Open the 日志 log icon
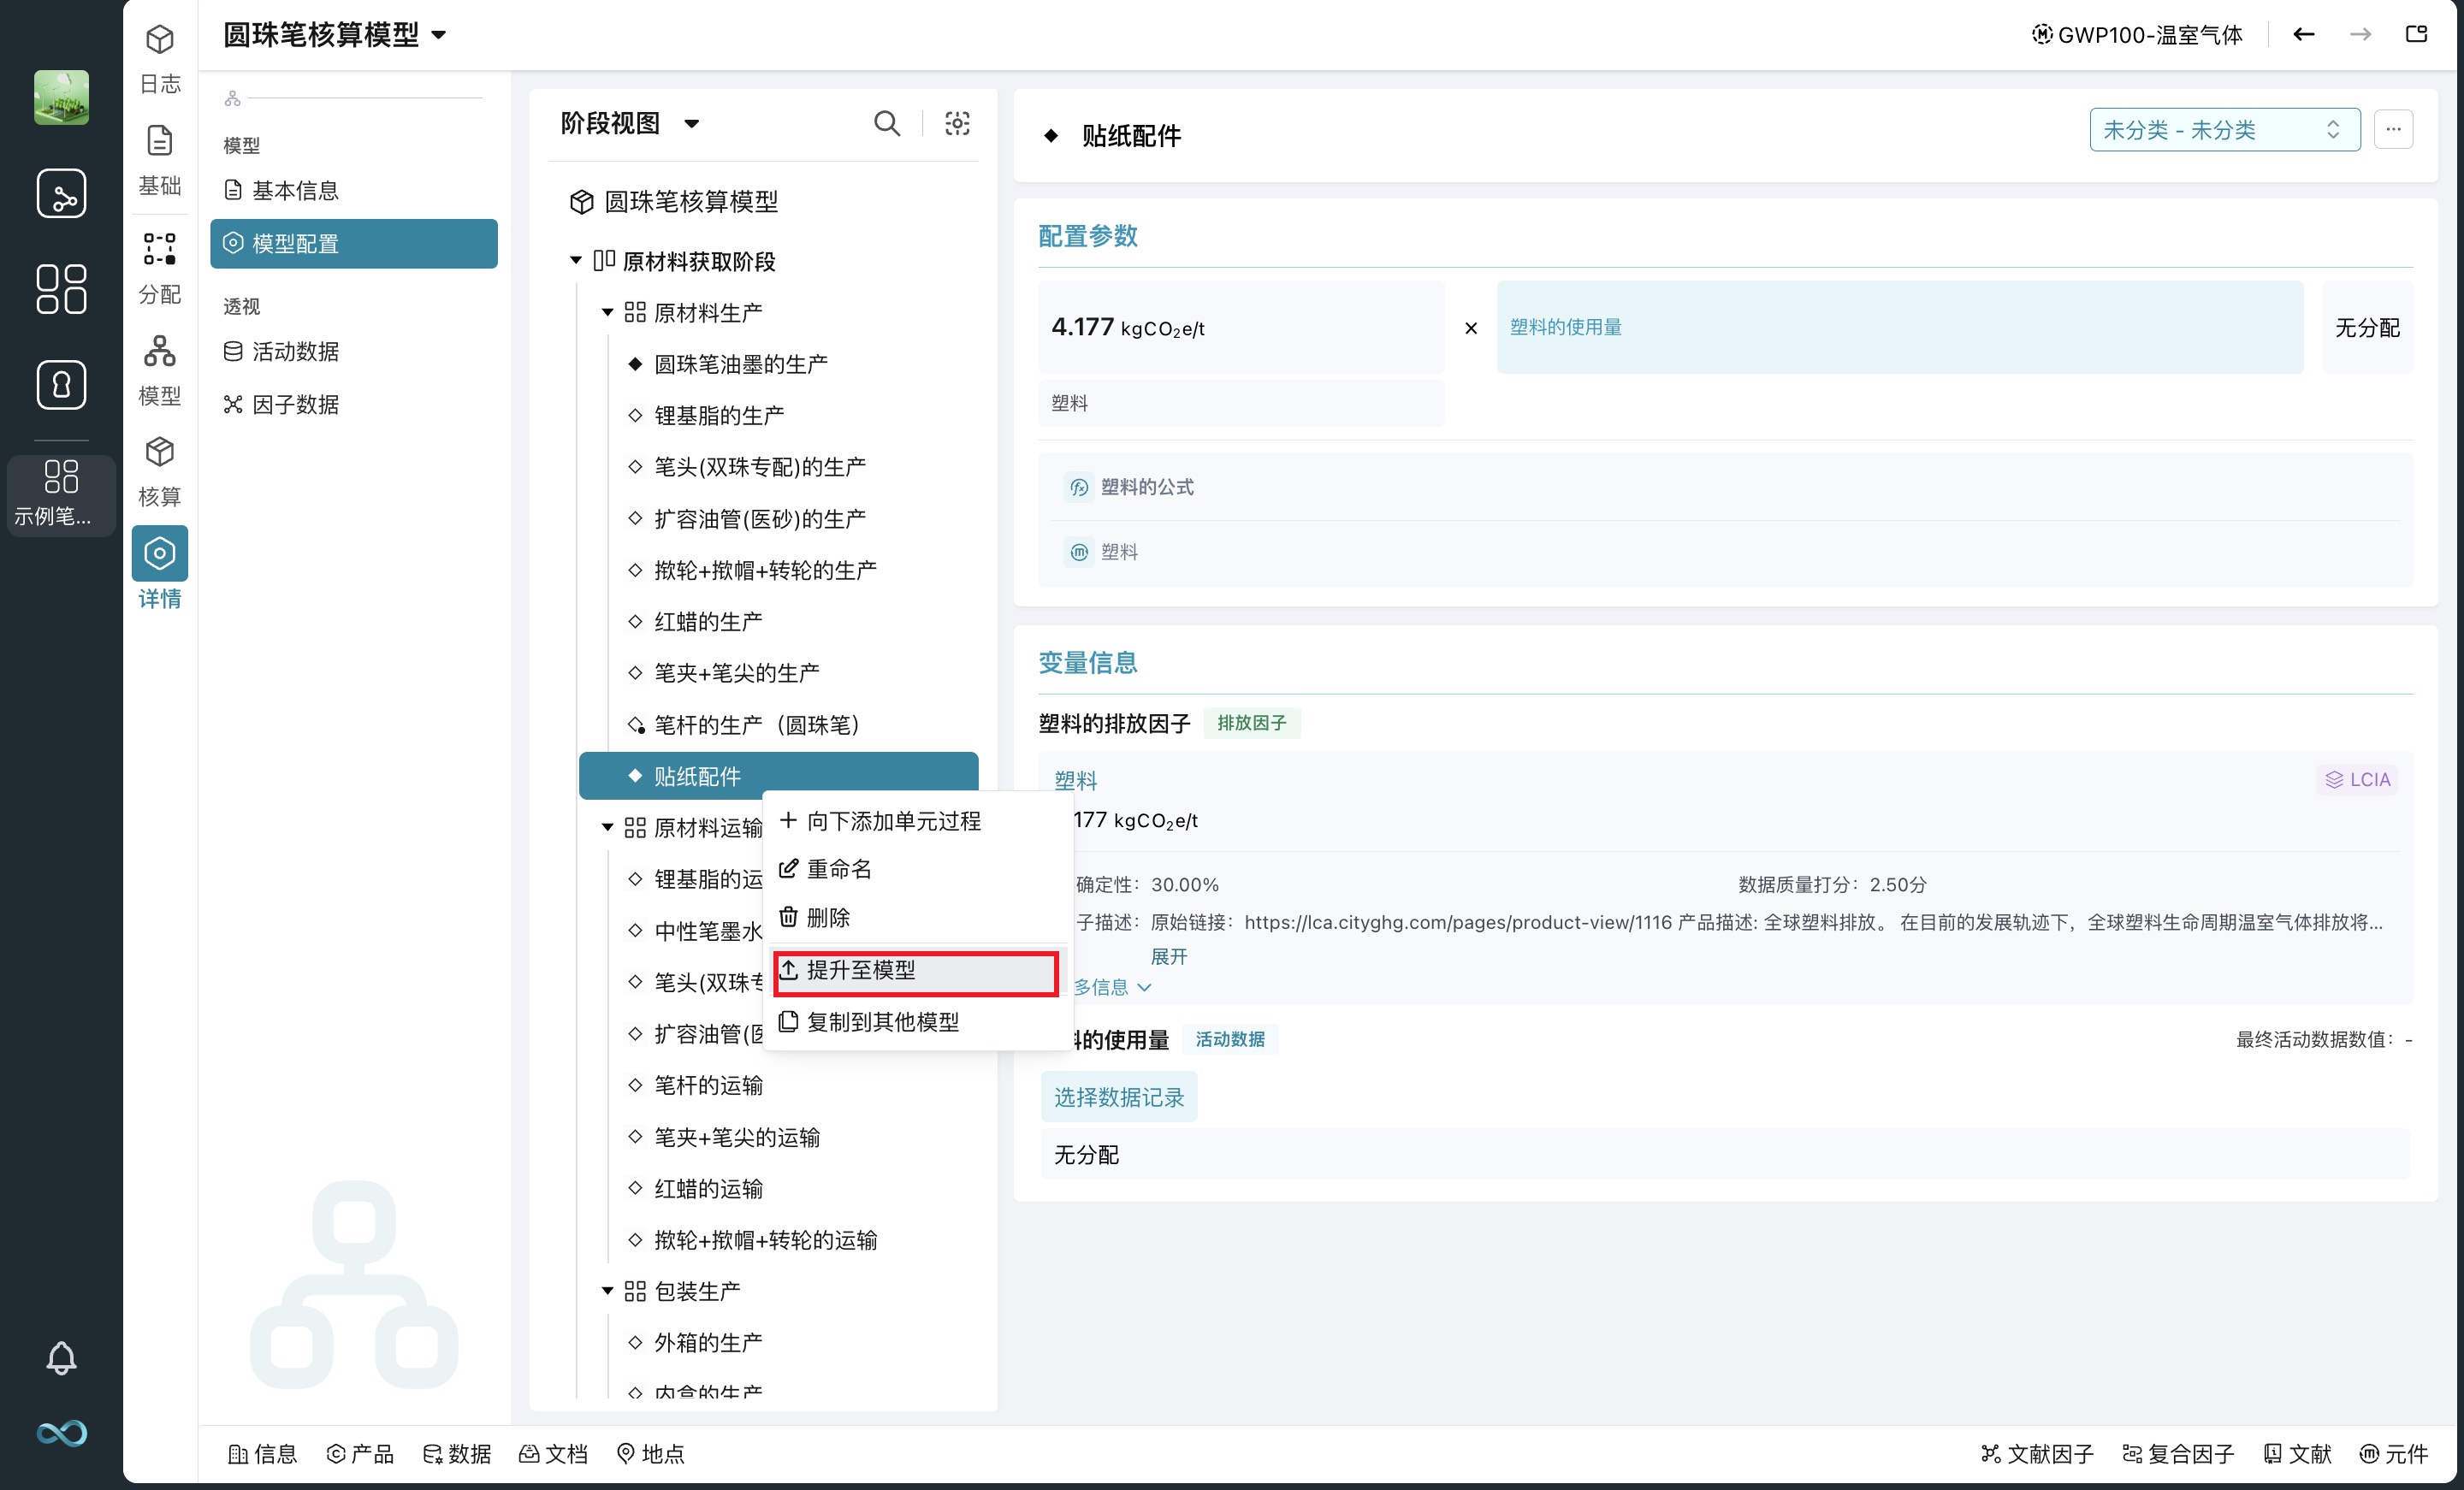 point(159,40)
